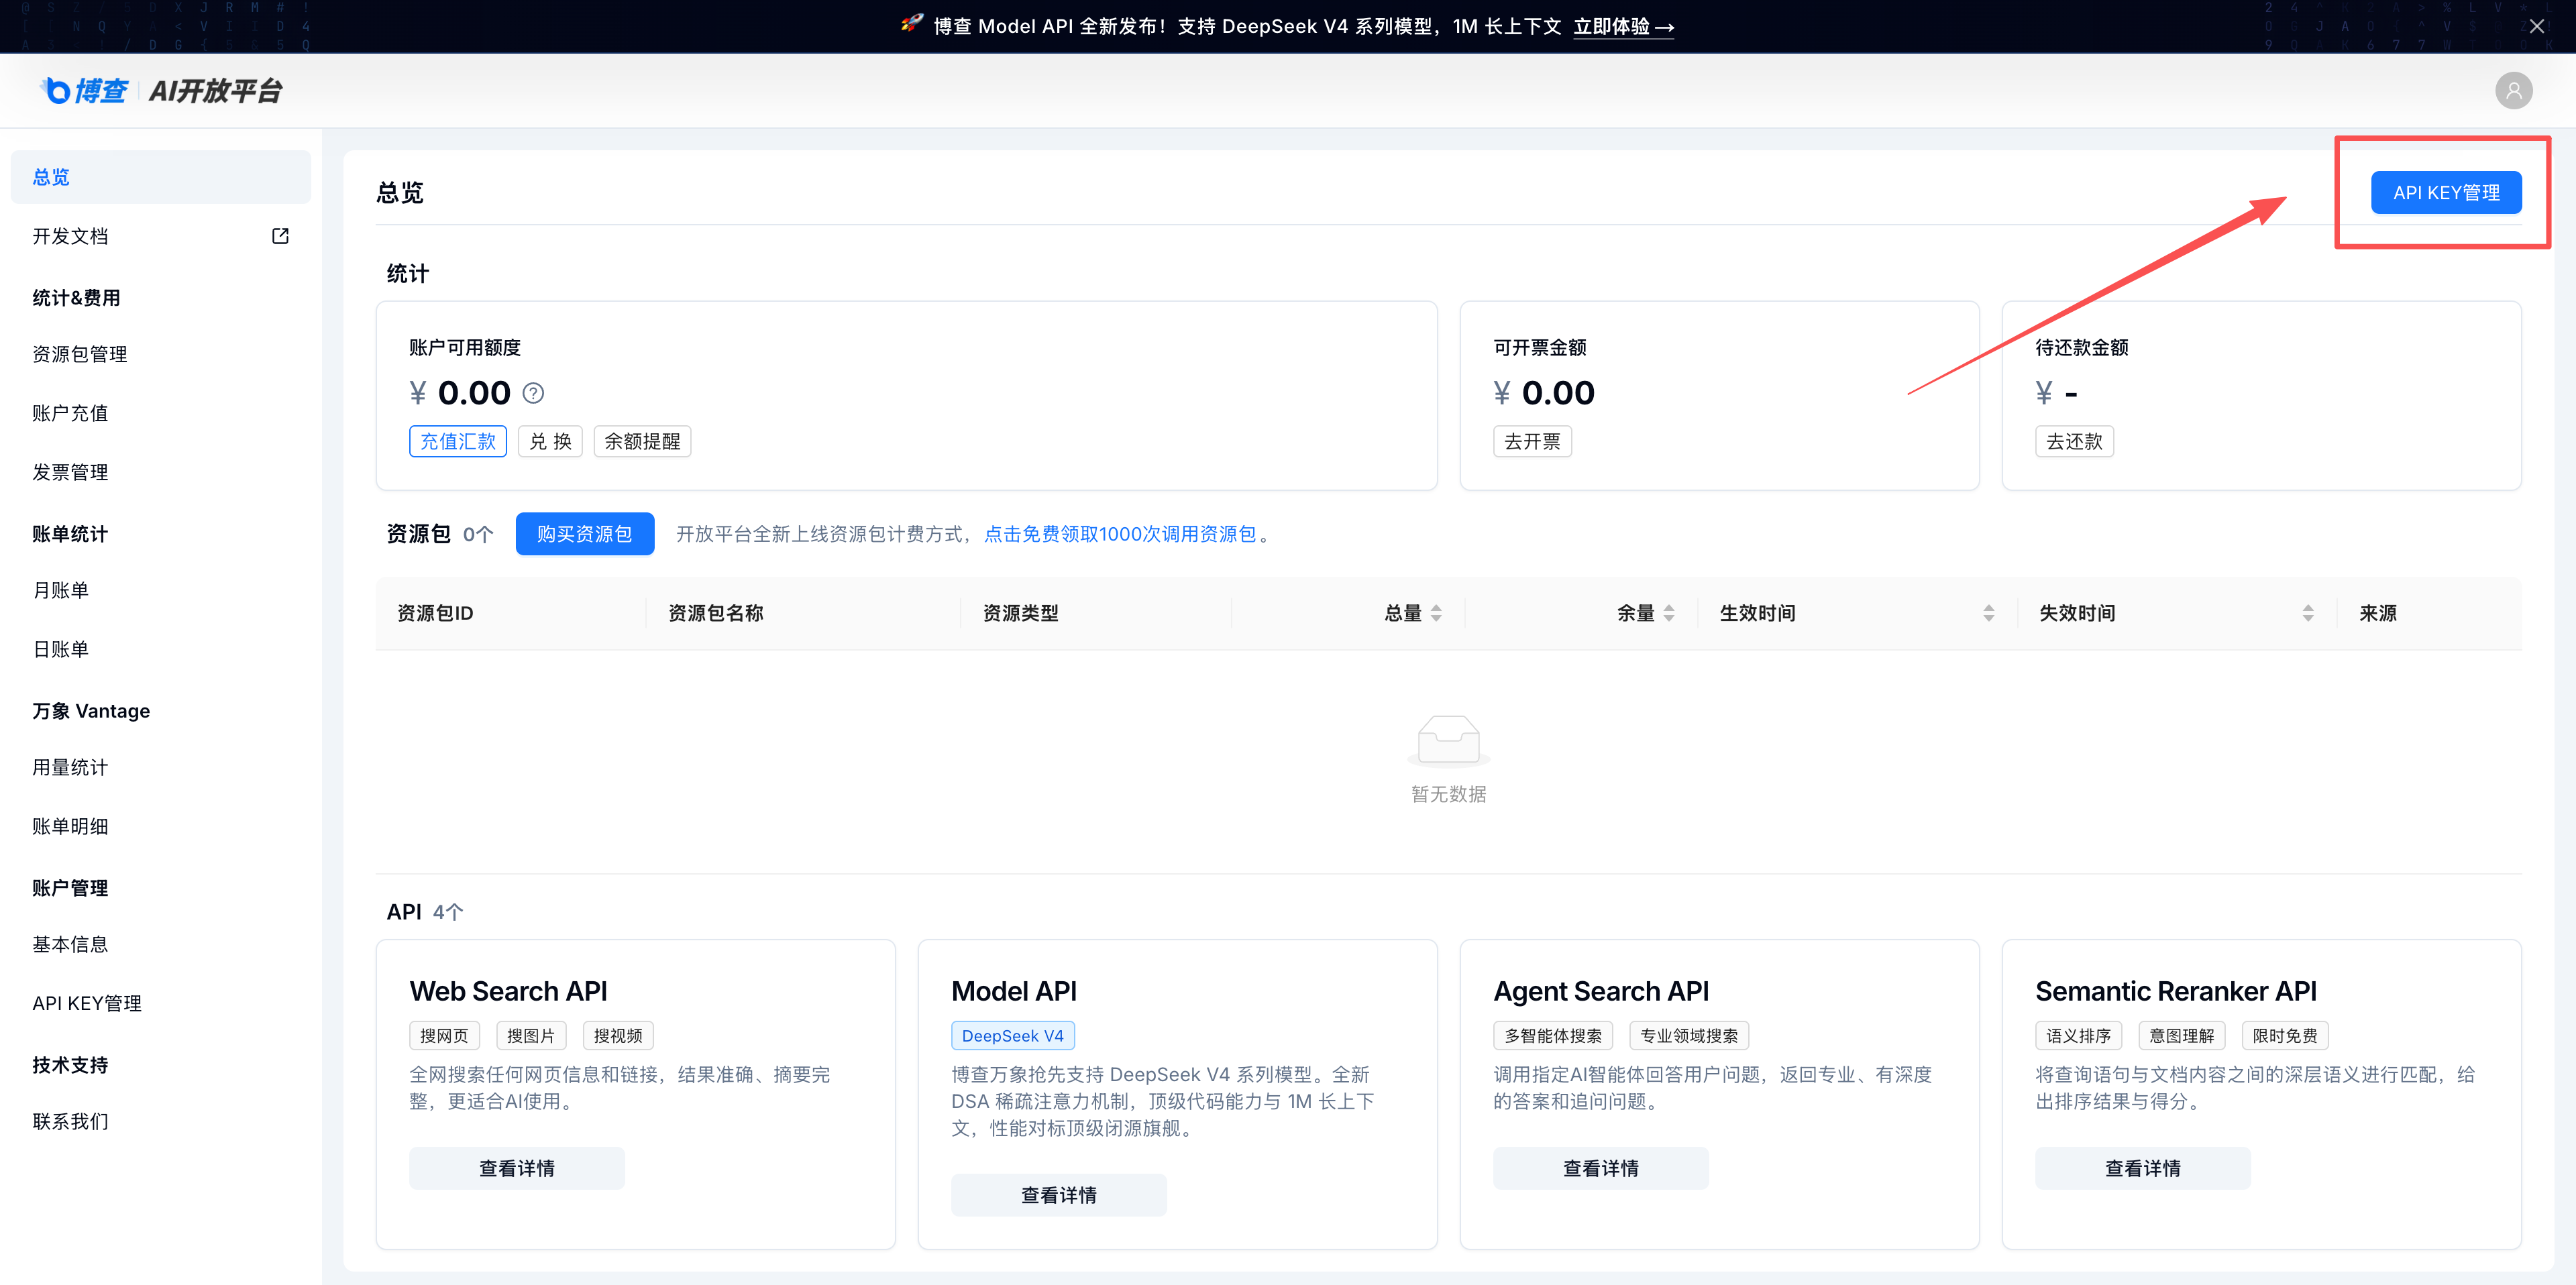View details of Model API
The image size is (2576, 1285).
pyautogui.click(x=1059, y=1195)
